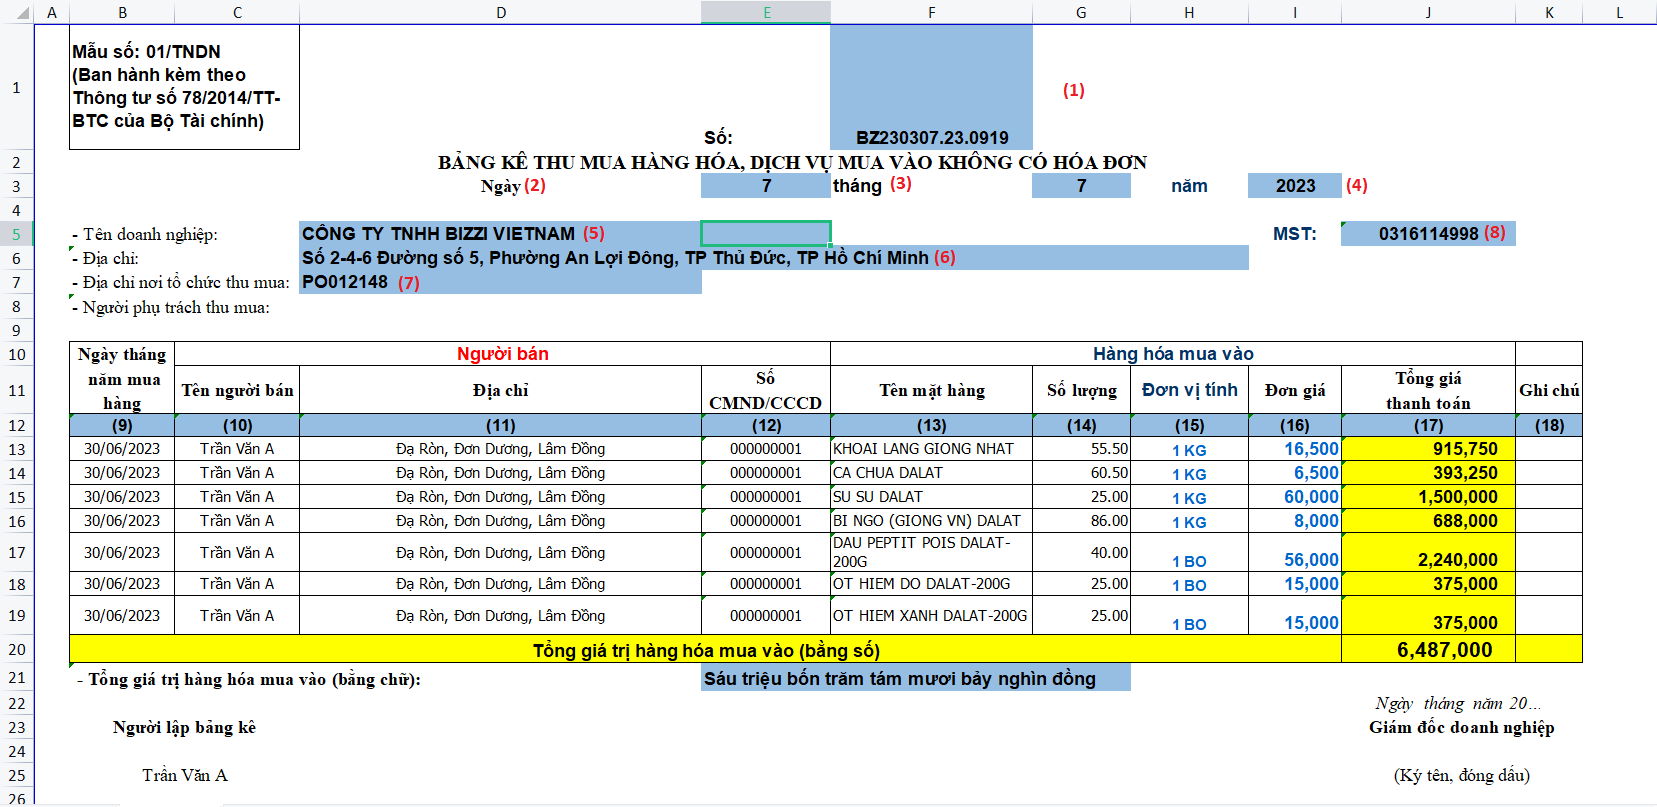This screenshot has width=1657, height=807.
Task: Click the Tên mặt hàng header cell
Action: pyautogui.click(x=931, y=390)
